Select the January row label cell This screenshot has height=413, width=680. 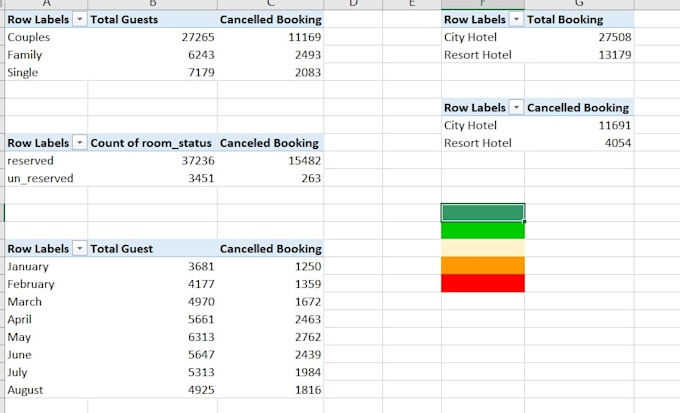tap(45, 267)
